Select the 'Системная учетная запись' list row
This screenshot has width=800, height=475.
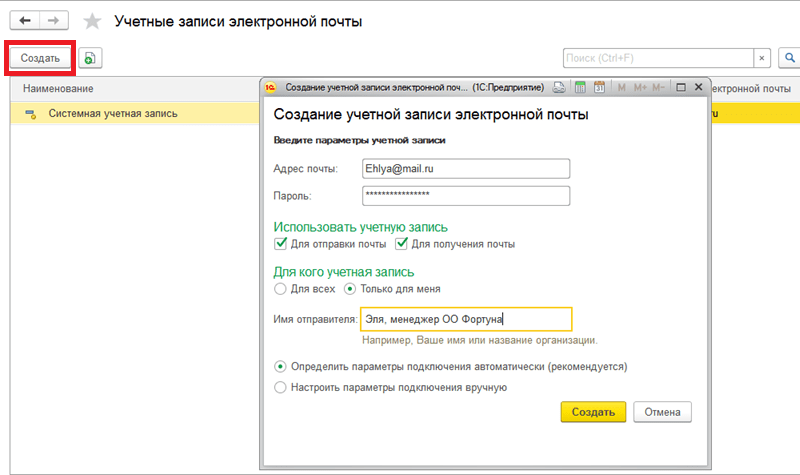click(x=113, y=113)
